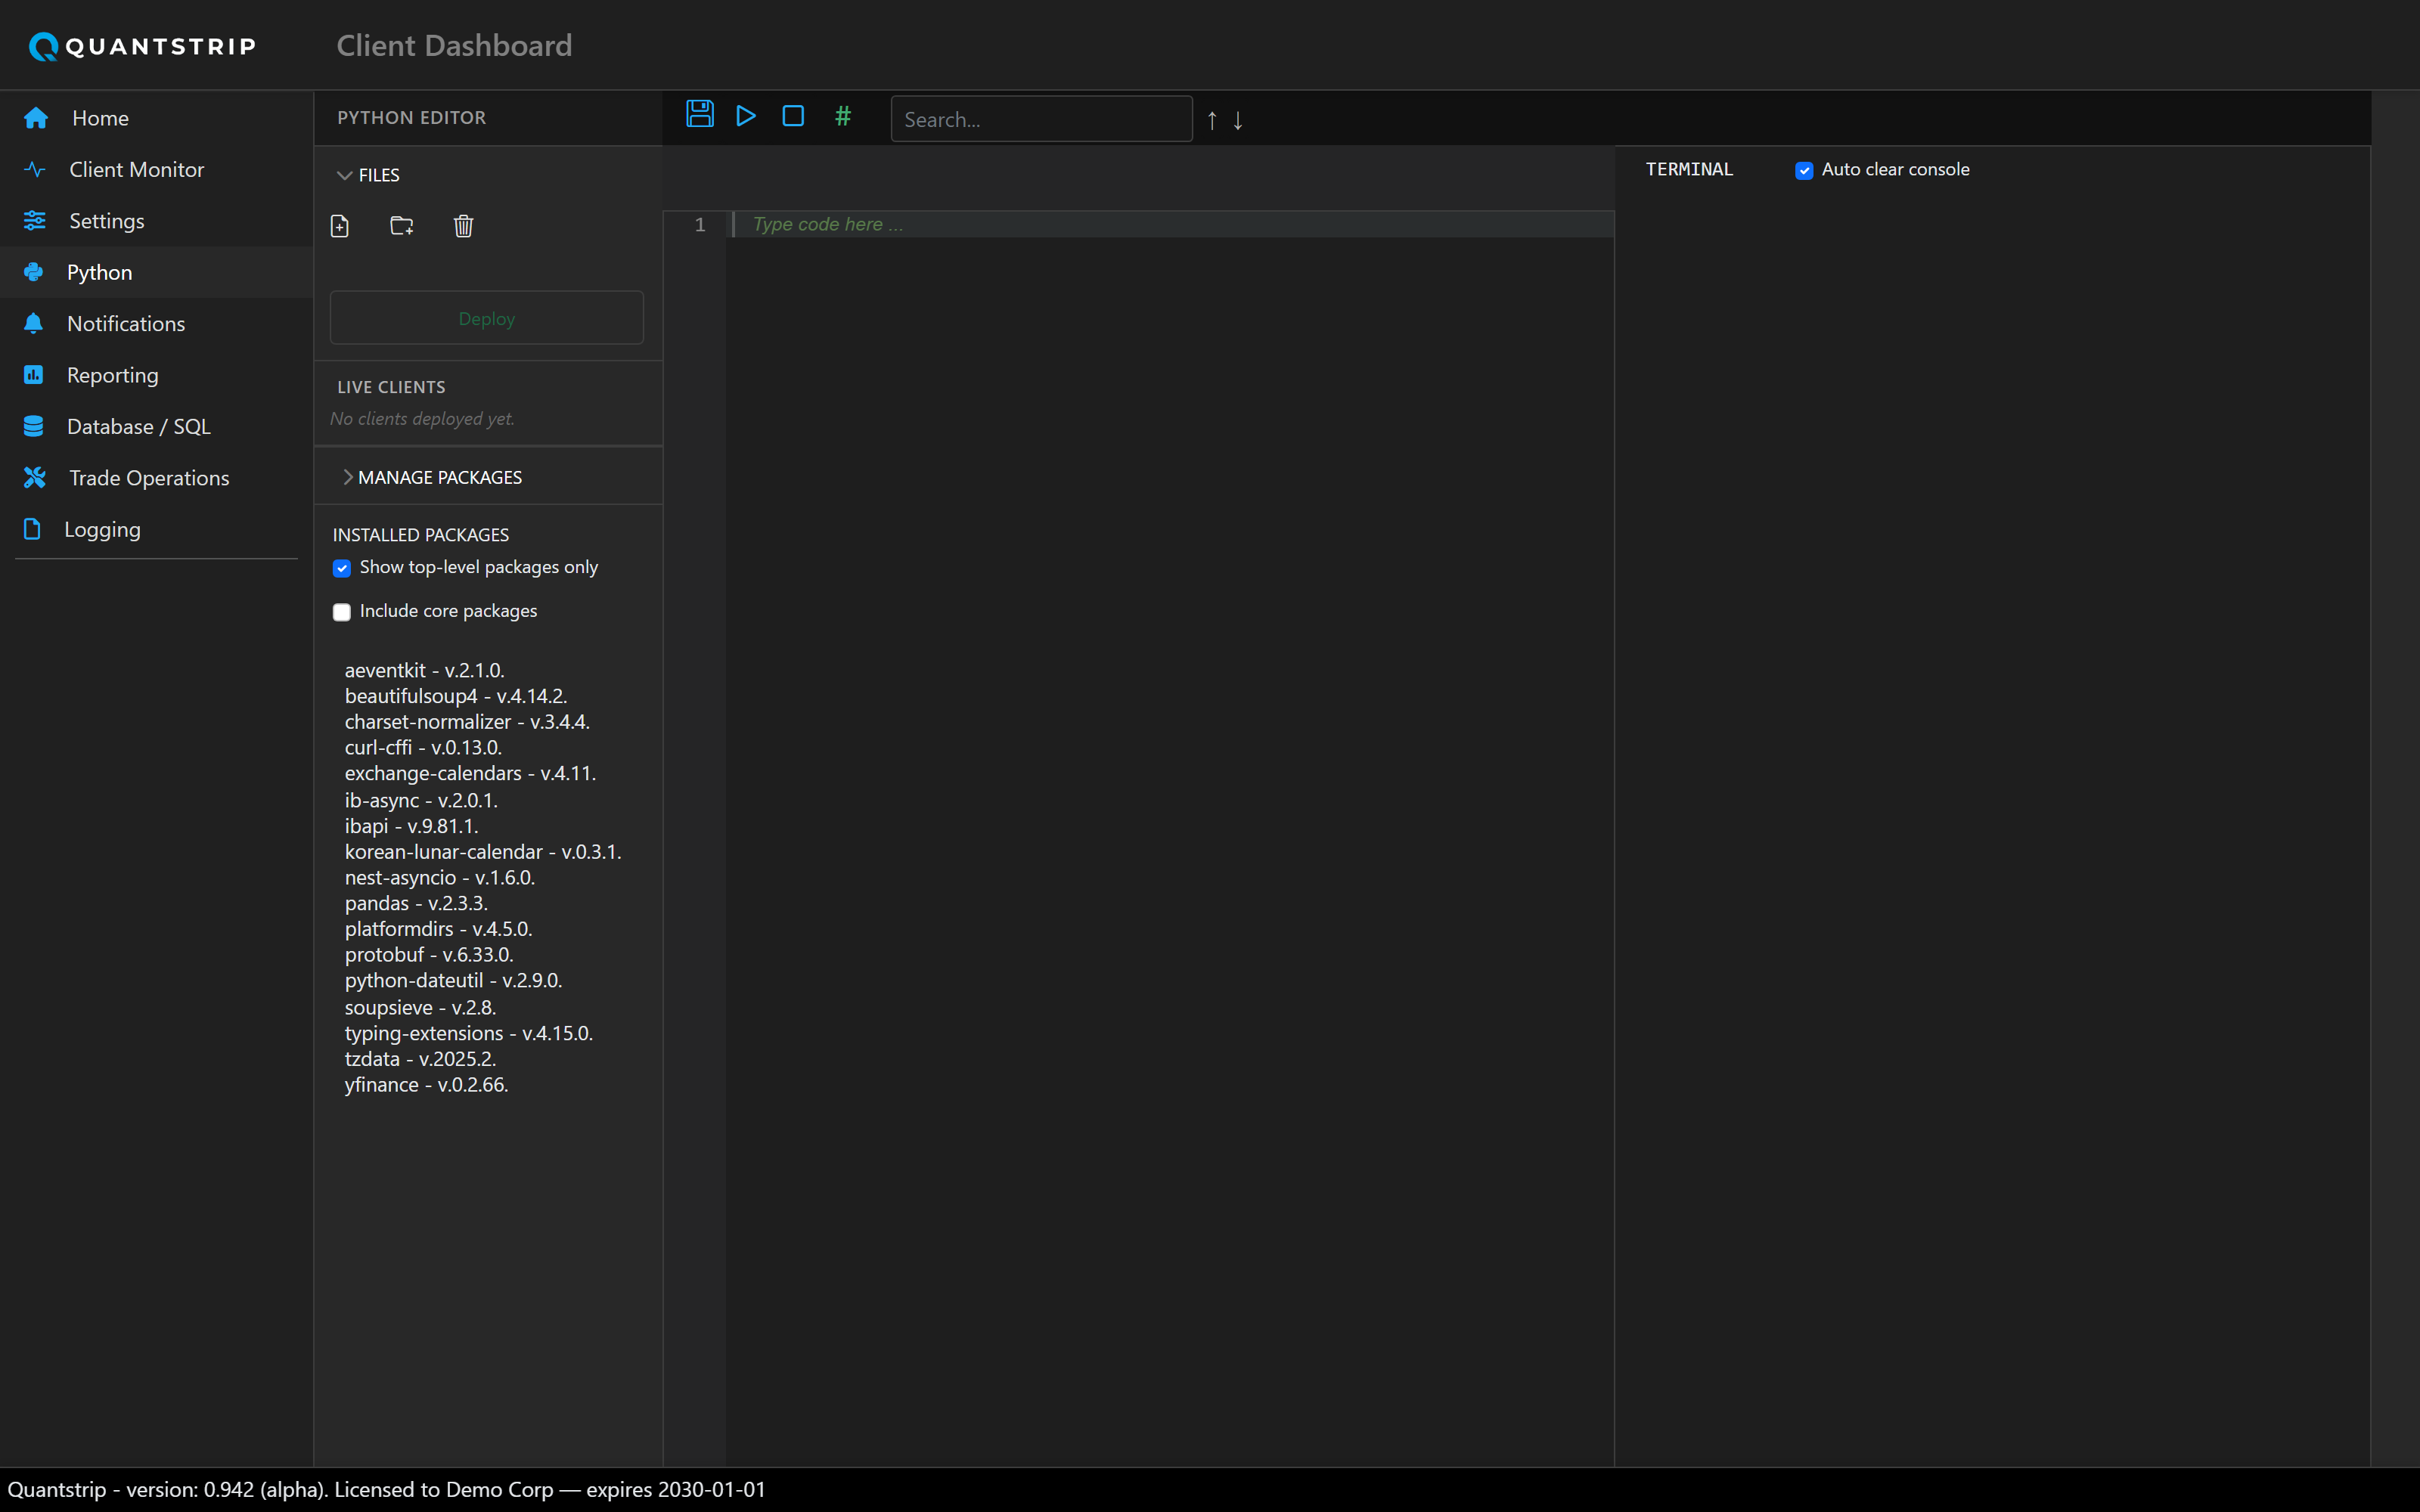
Task: Create a new file icon
Action: tap(340, 226)
